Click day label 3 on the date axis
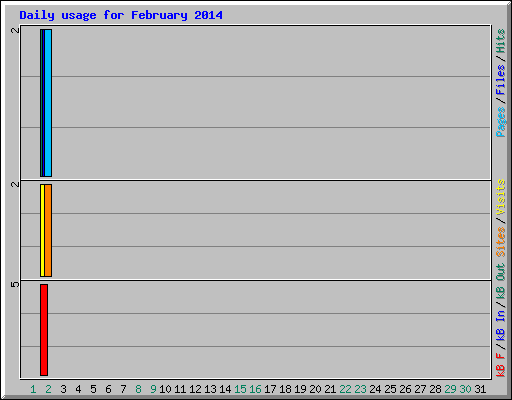The image size is (512, 400). [63, 389]
